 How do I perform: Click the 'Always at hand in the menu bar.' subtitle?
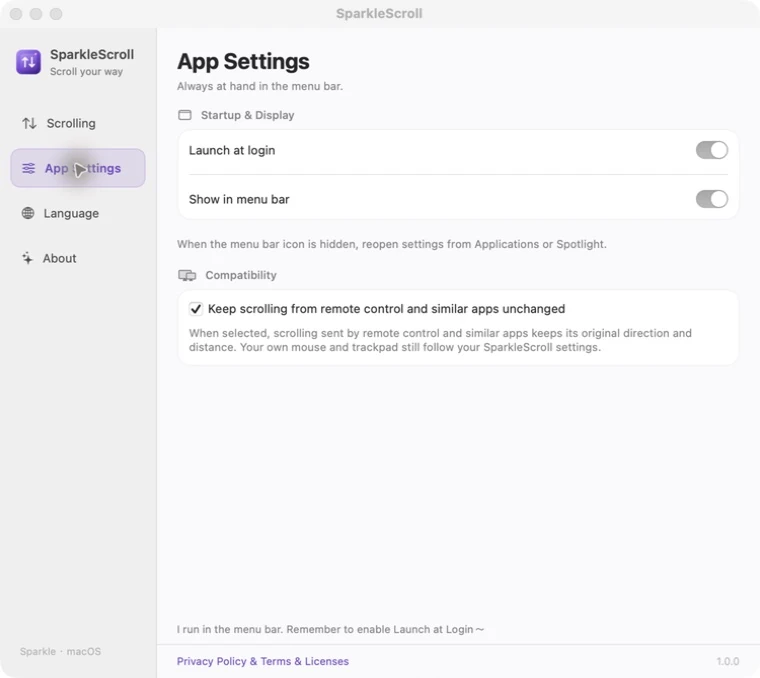[260, 86]
